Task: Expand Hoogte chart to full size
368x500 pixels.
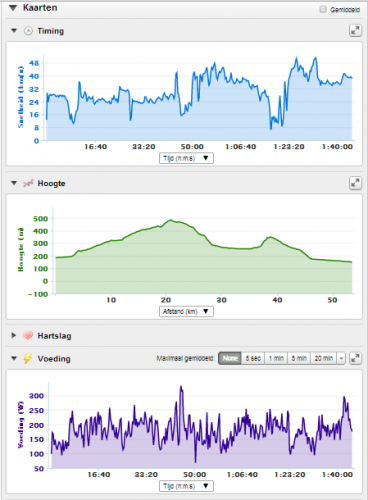Action: point(355,183)
